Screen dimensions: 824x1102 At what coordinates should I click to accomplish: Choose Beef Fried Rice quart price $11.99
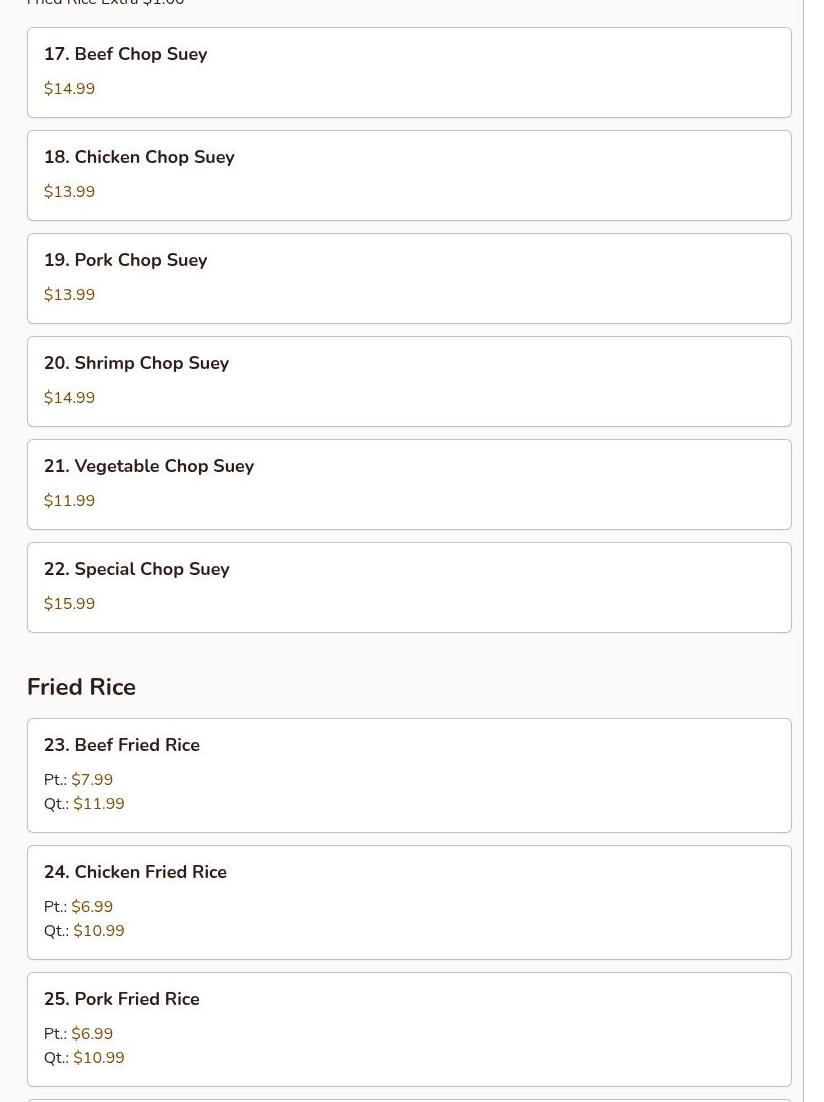click(x=99, y=803)
